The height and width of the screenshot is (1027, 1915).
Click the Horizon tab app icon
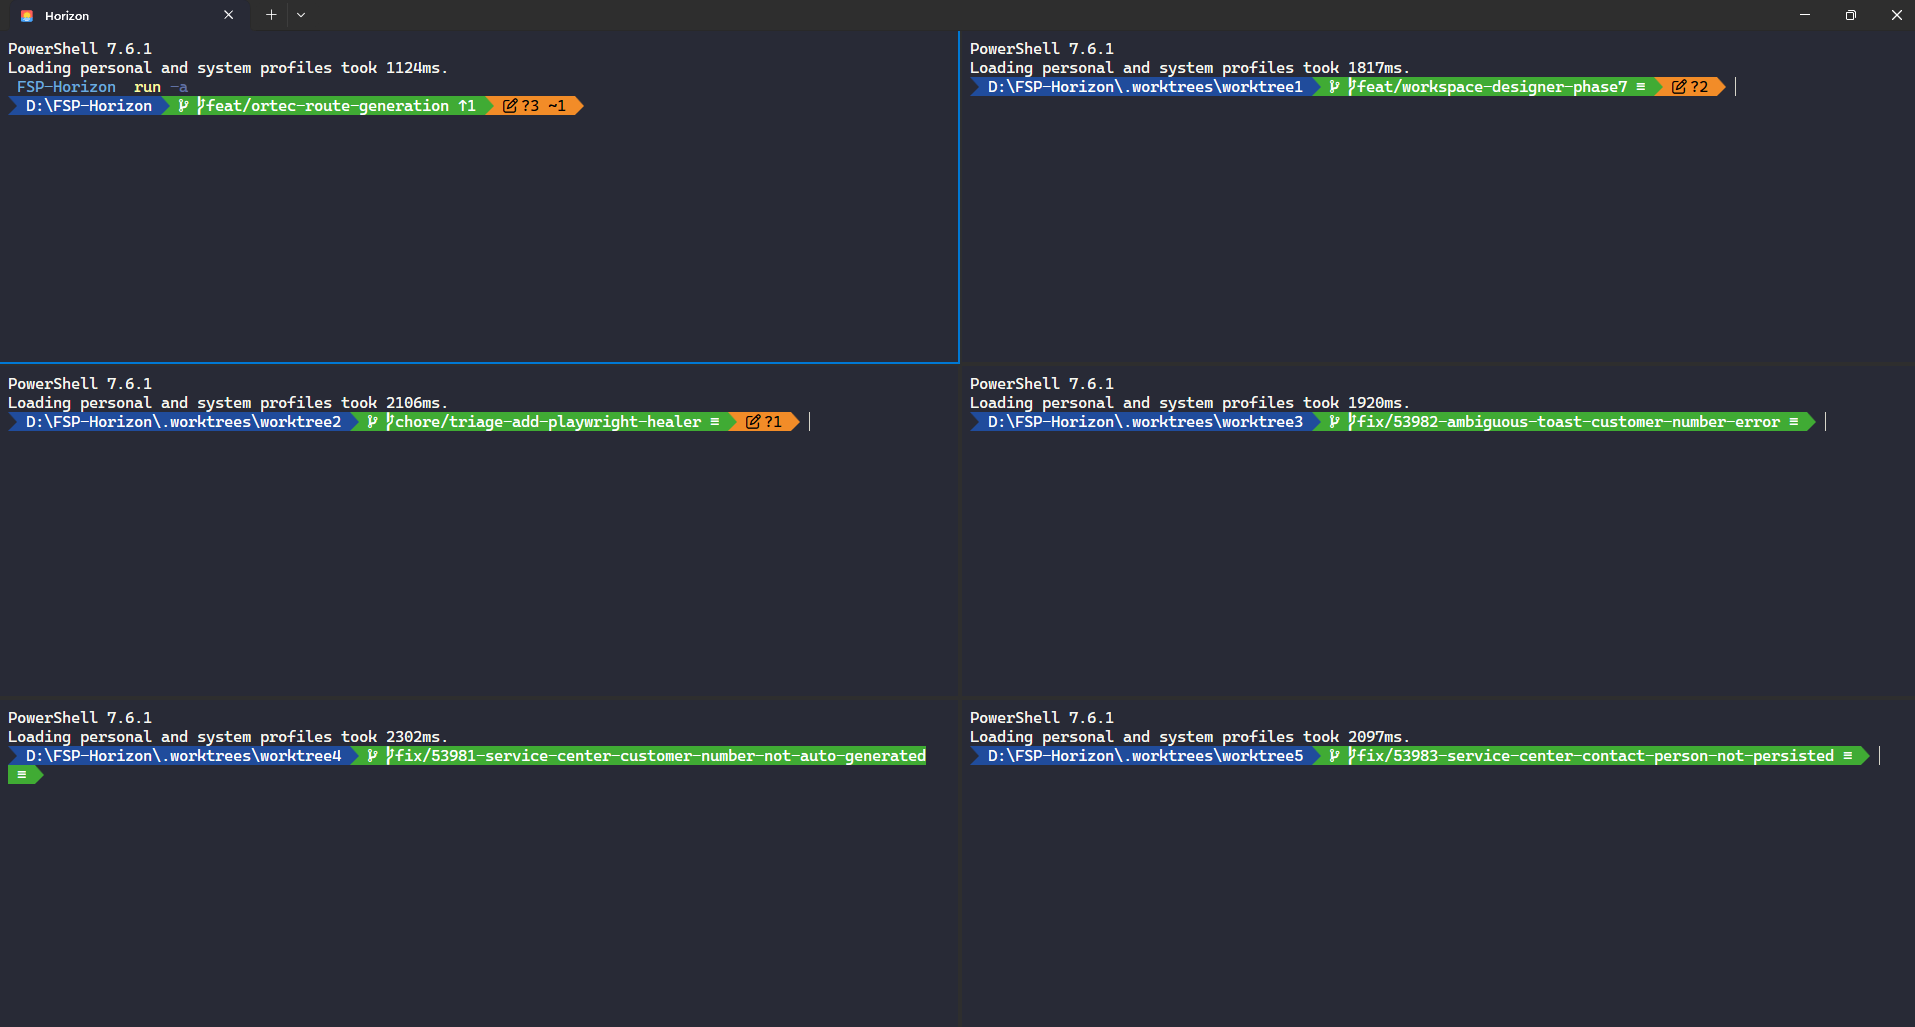(x=27, y=16)
